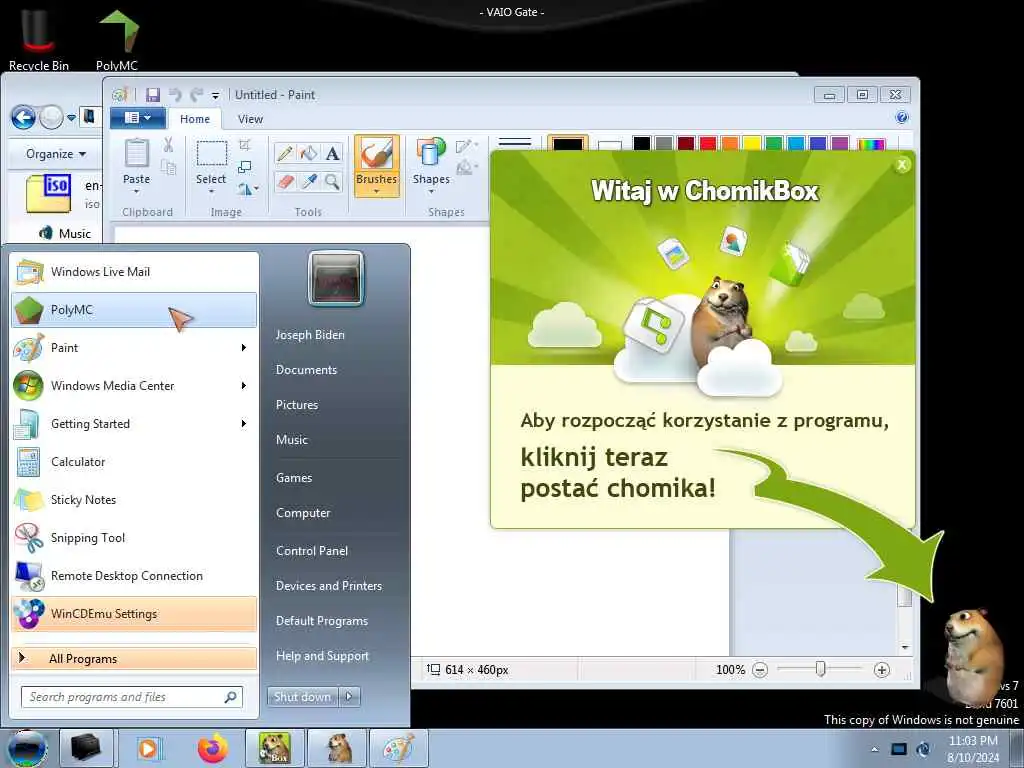Activate the Magnifier tool in Paint
The width and height of the screenshot is (1024, 768).
click(332, 181)
